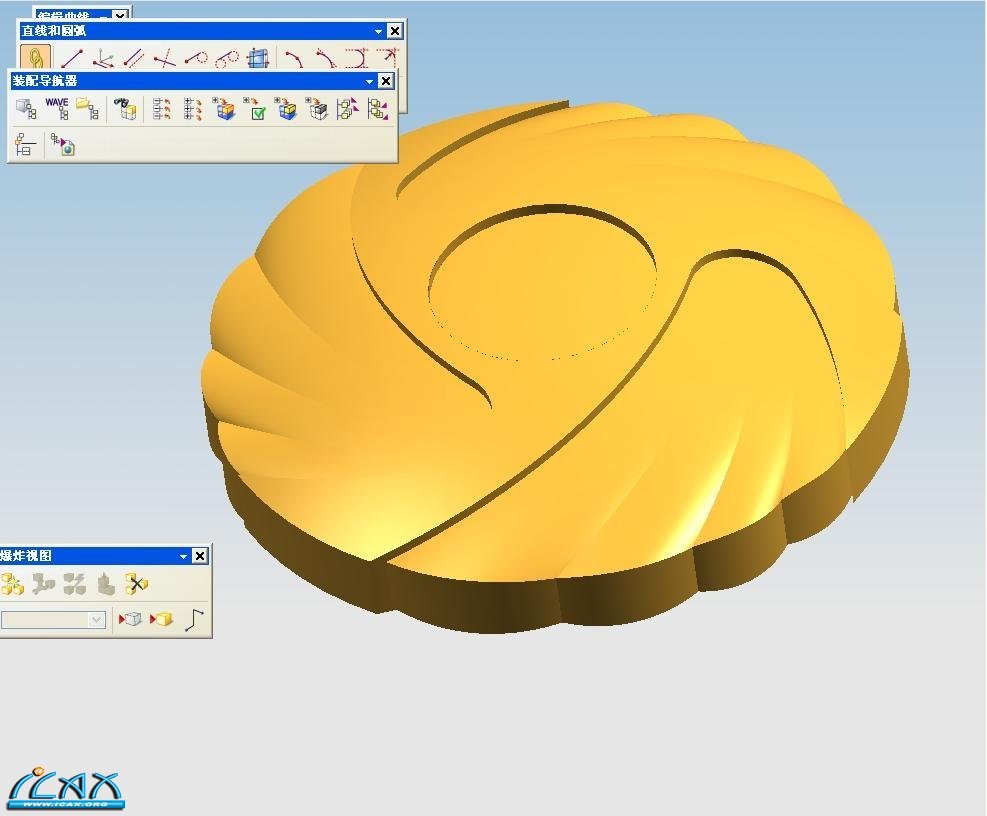
Task: Click the gray cubes with arrow icon
Action: pos(317,108)
